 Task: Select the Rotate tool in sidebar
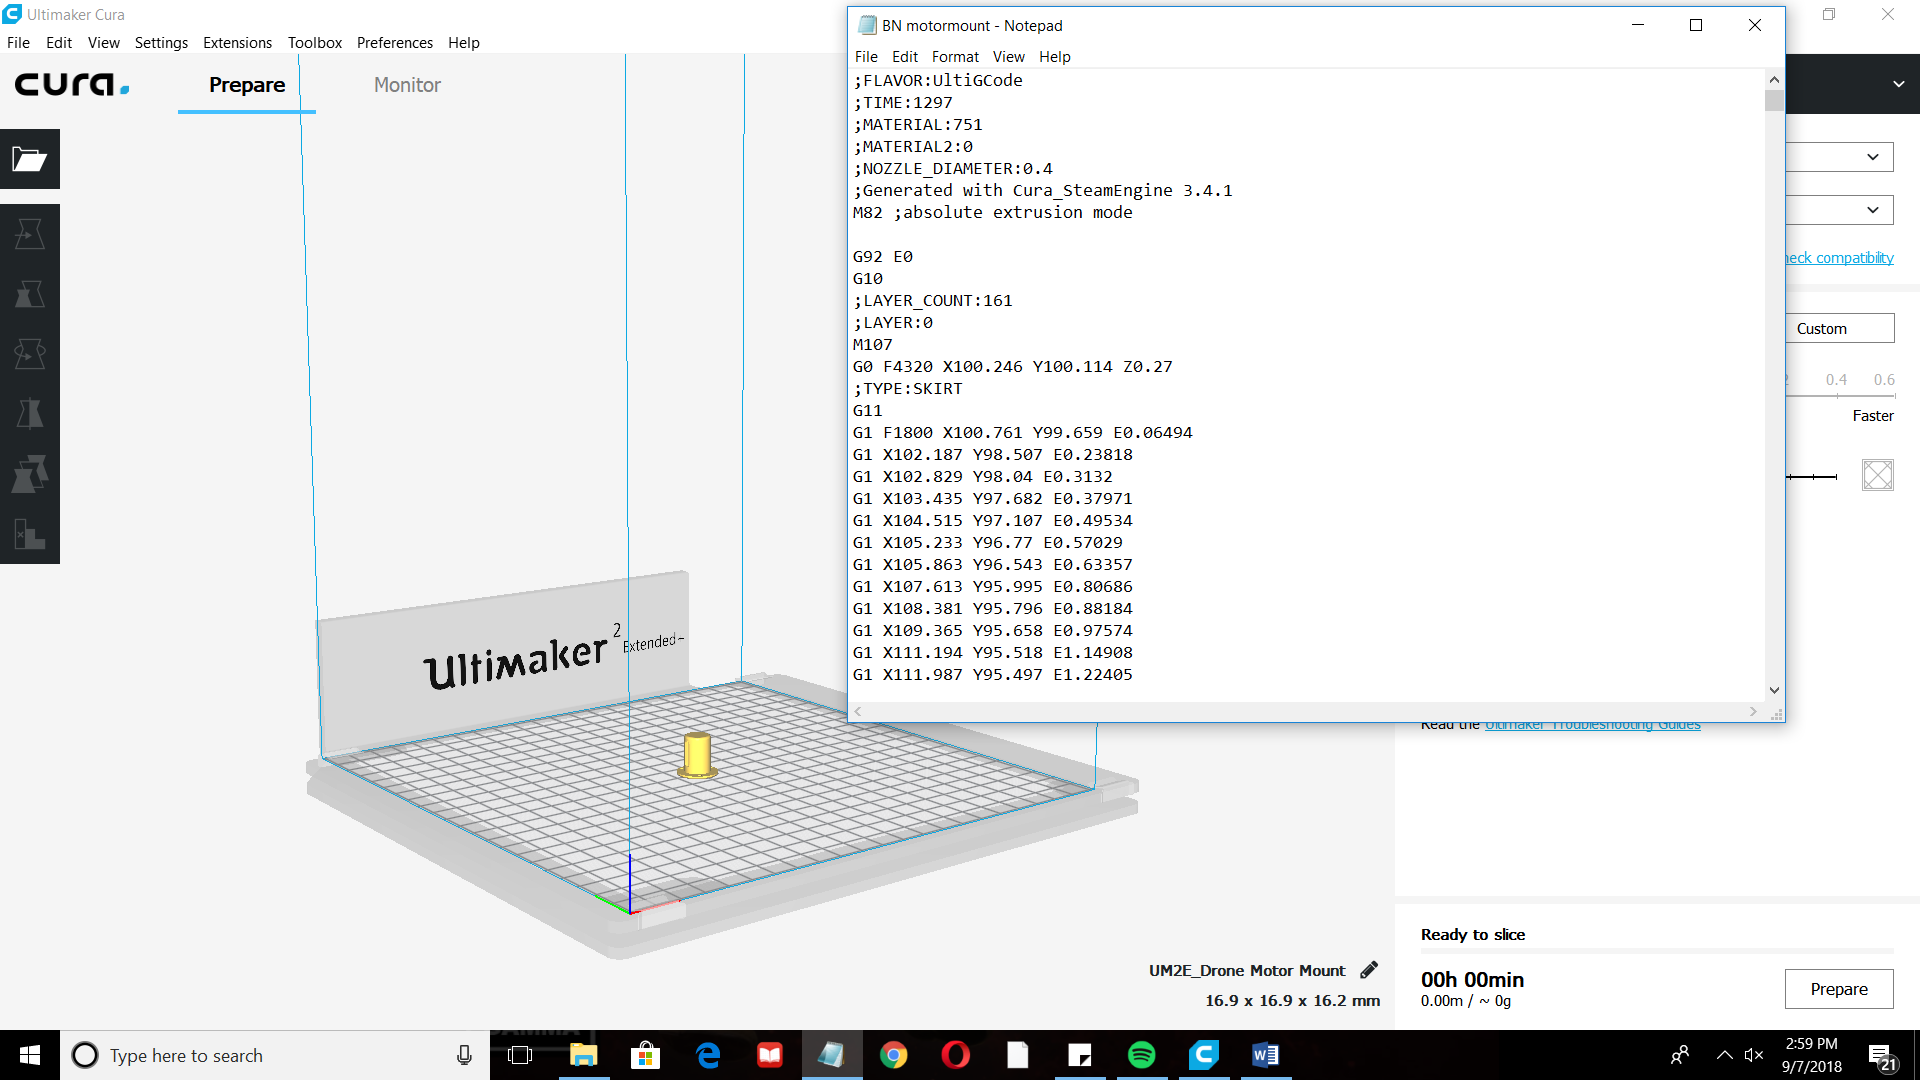click(x=30, y=354)
